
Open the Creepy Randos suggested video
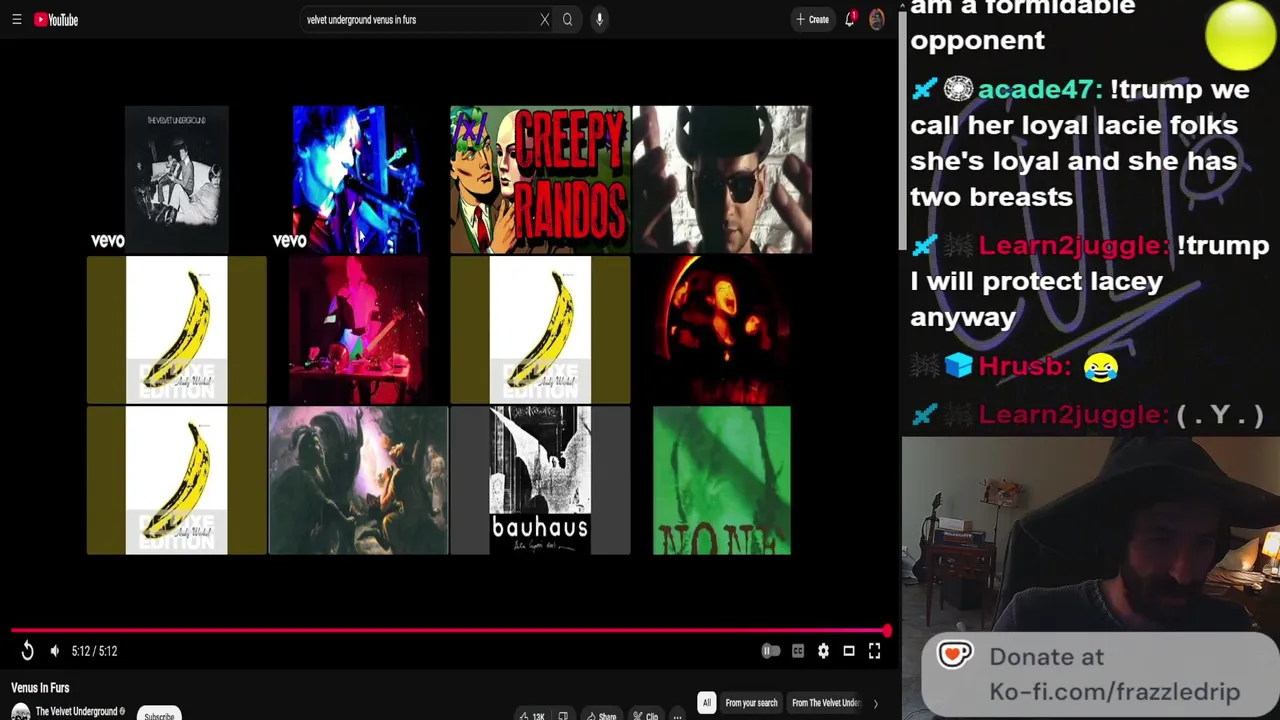540,179
